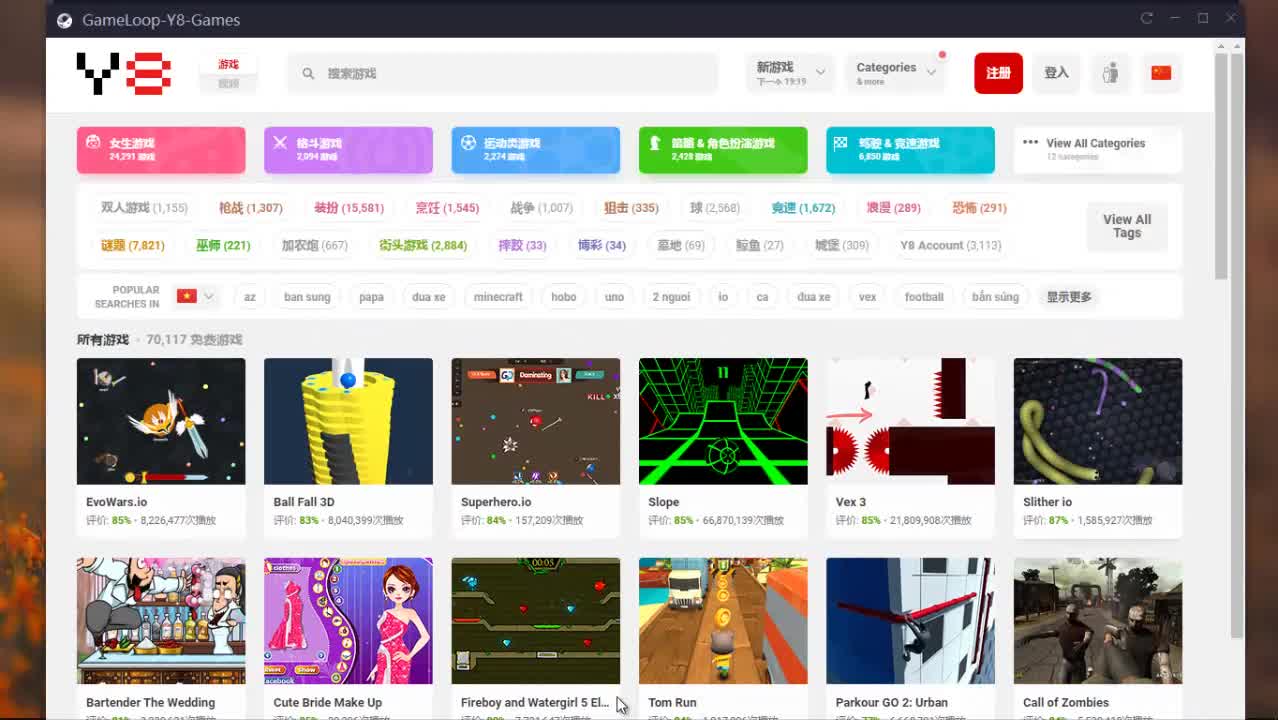Focus the 搜索游戏 search field
This screenshot has height=720, width=1278.
click(503, 73)
